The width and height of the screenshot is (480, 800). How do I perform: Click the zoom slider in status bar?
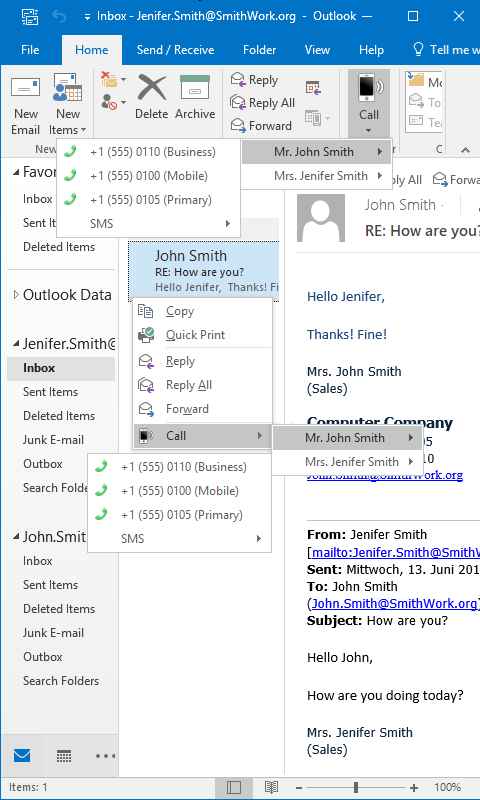356,787
